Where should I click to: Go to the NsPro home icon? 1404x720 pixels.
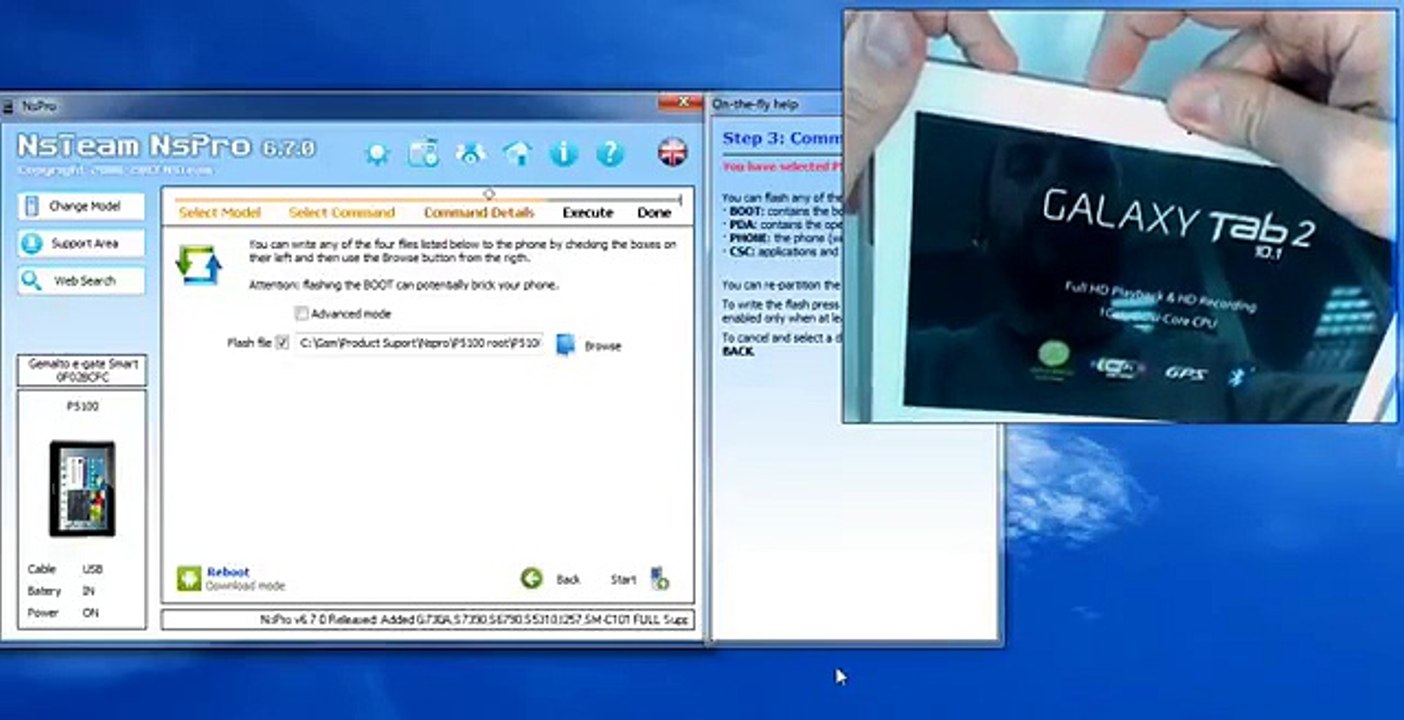click(517, 153)
